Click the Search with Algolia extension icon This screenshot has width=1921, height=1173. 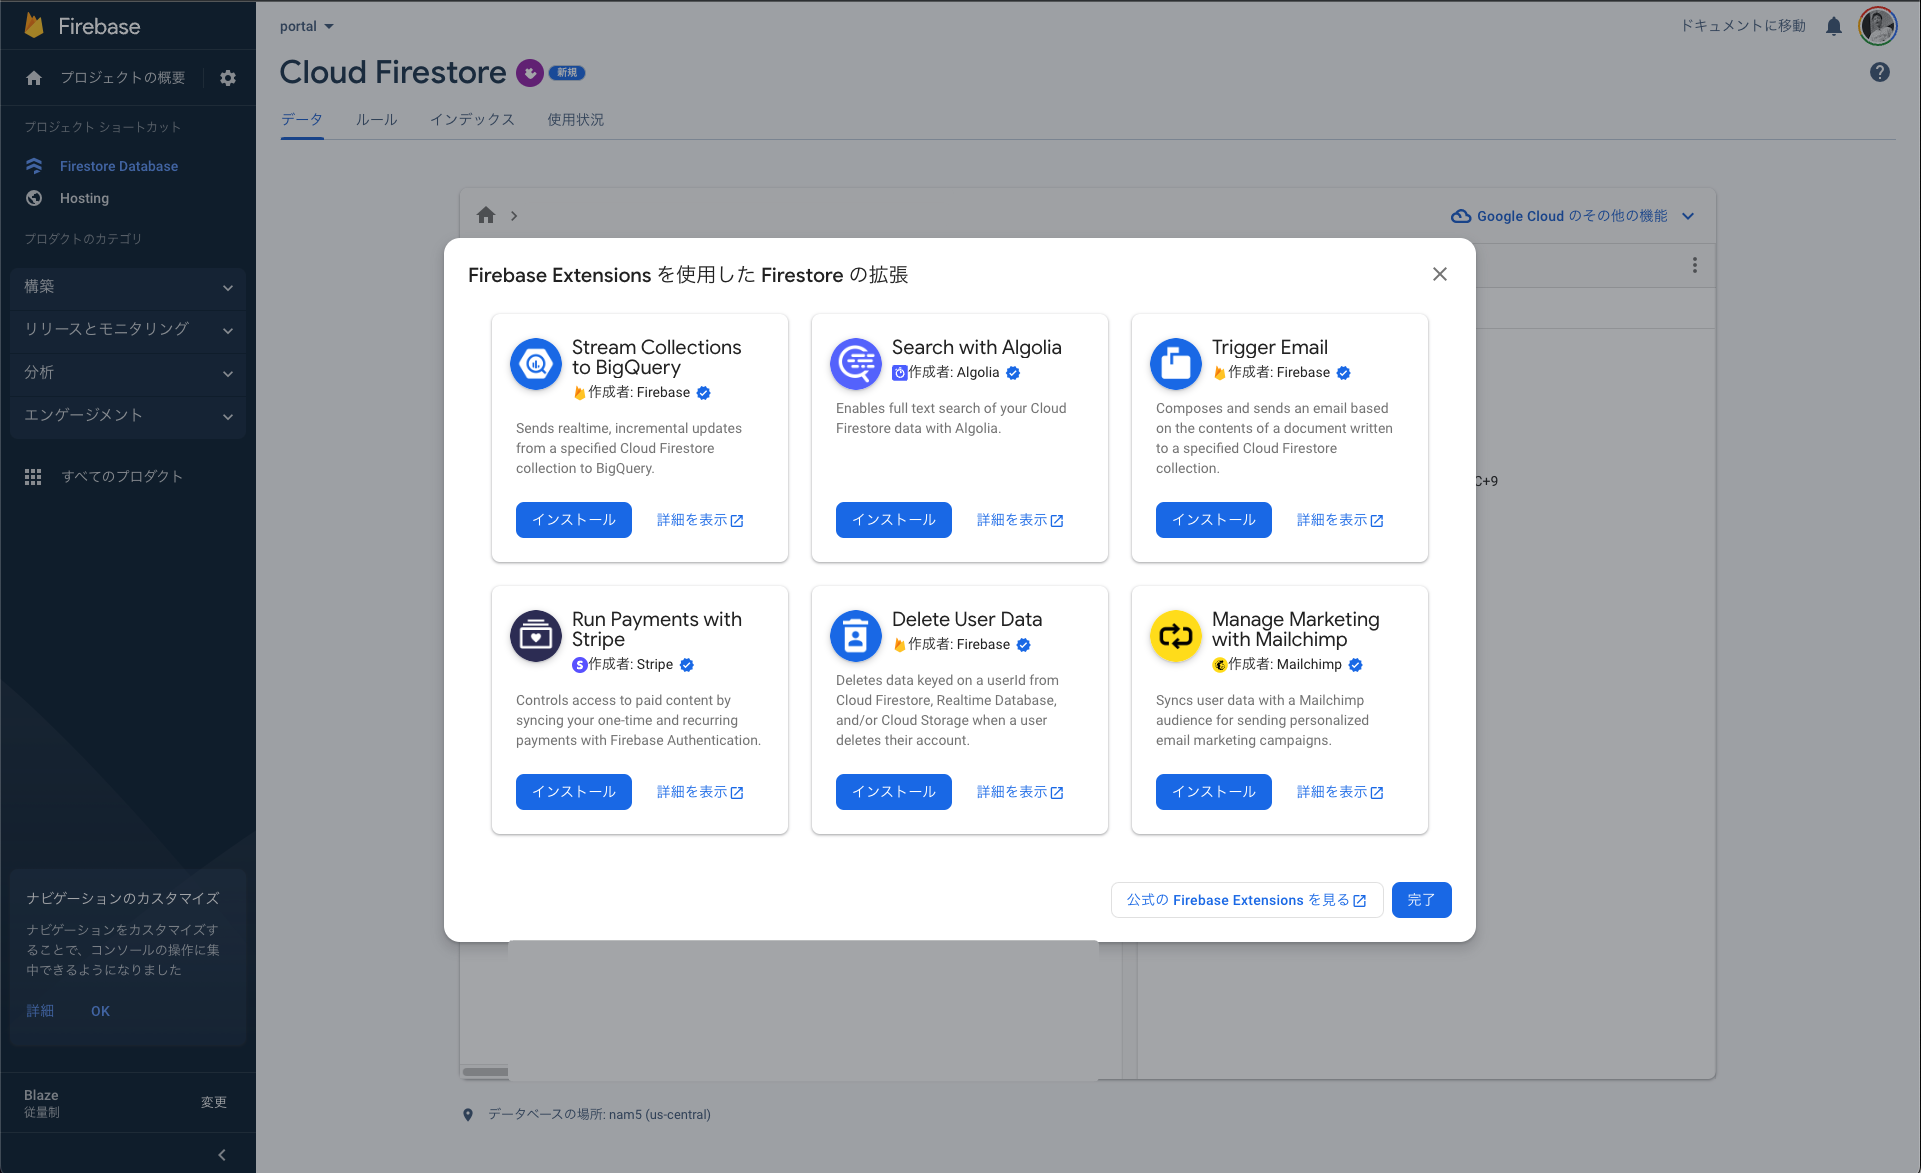coord(856,364)
